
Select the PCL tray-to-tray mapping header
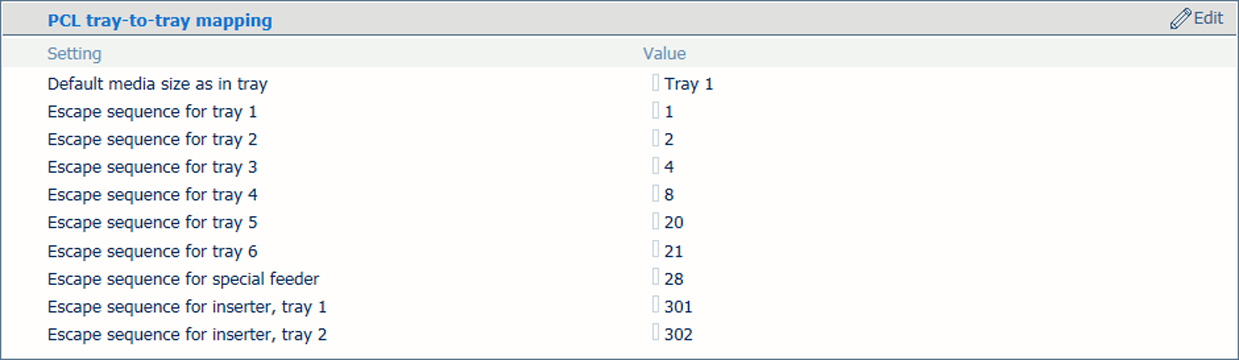click(x=160, y=20)
